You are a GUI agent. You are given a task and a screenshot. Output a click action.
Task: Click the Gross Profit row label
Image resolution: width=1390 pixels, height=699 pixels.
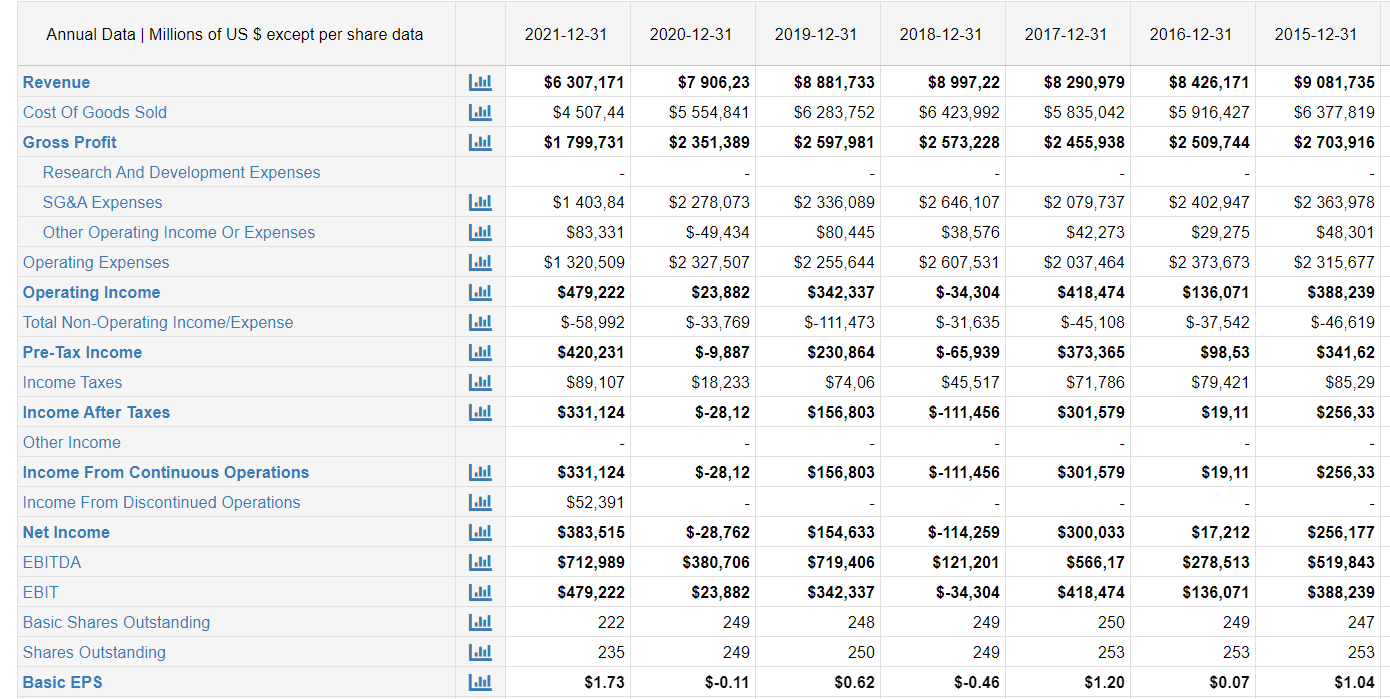[x=69, y=142]
